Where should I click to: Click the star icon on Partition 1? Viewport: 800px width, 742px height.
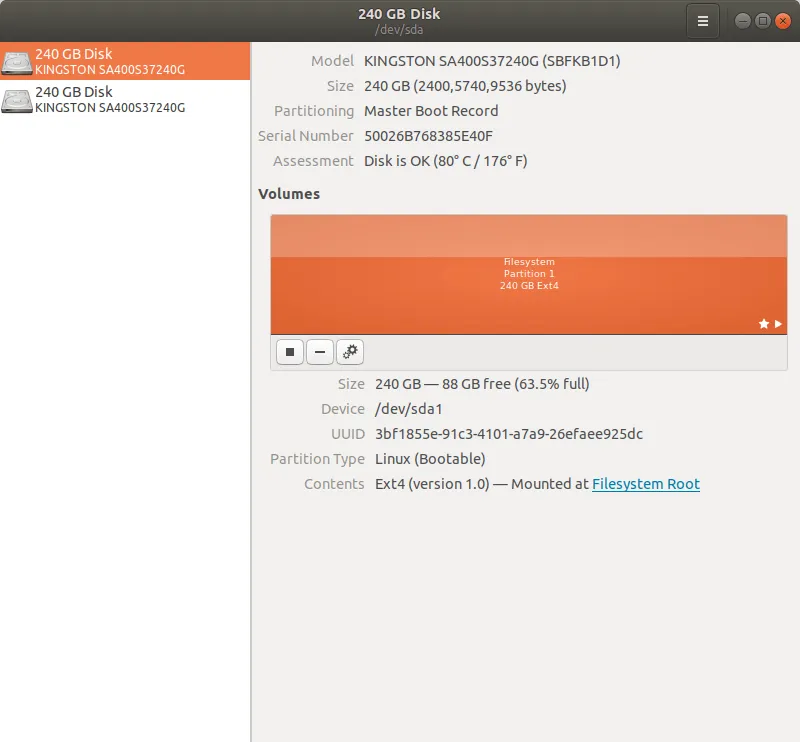764,324
